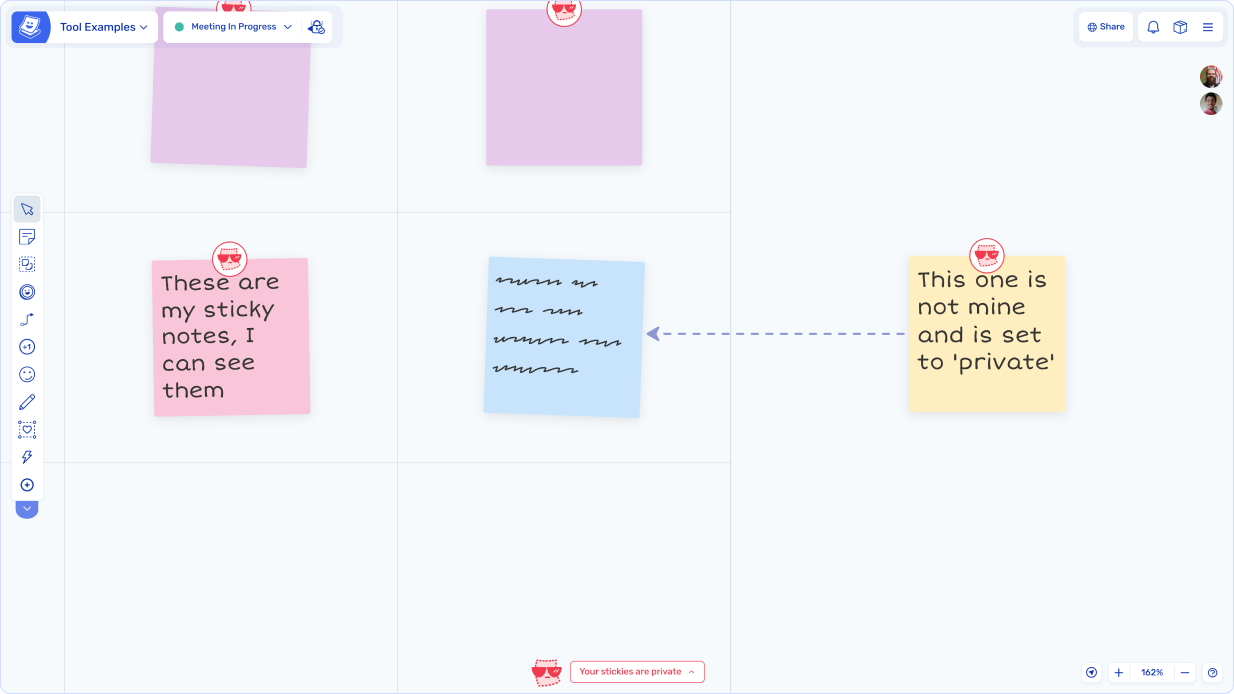Toggle the follow-cursor navigation button
The image size is (1234, 694).
coord(1091,673)
